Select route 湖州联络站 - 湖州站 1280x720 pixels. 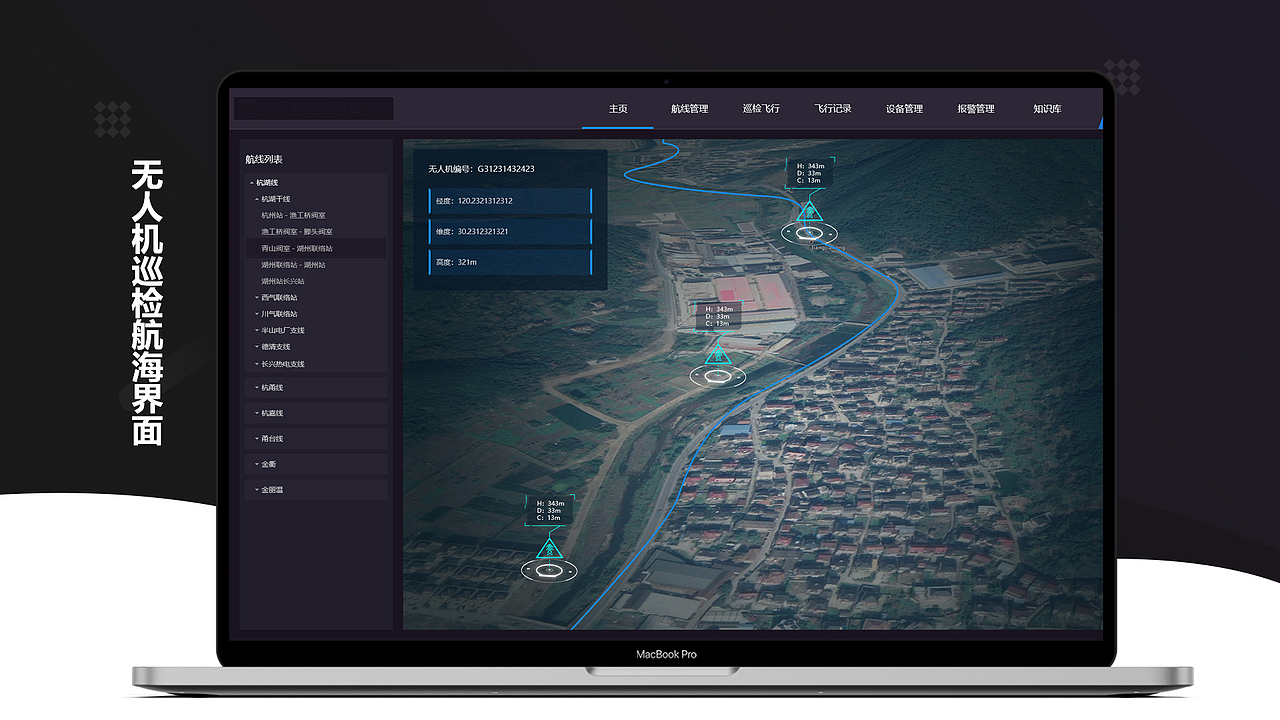click(293, 265)
